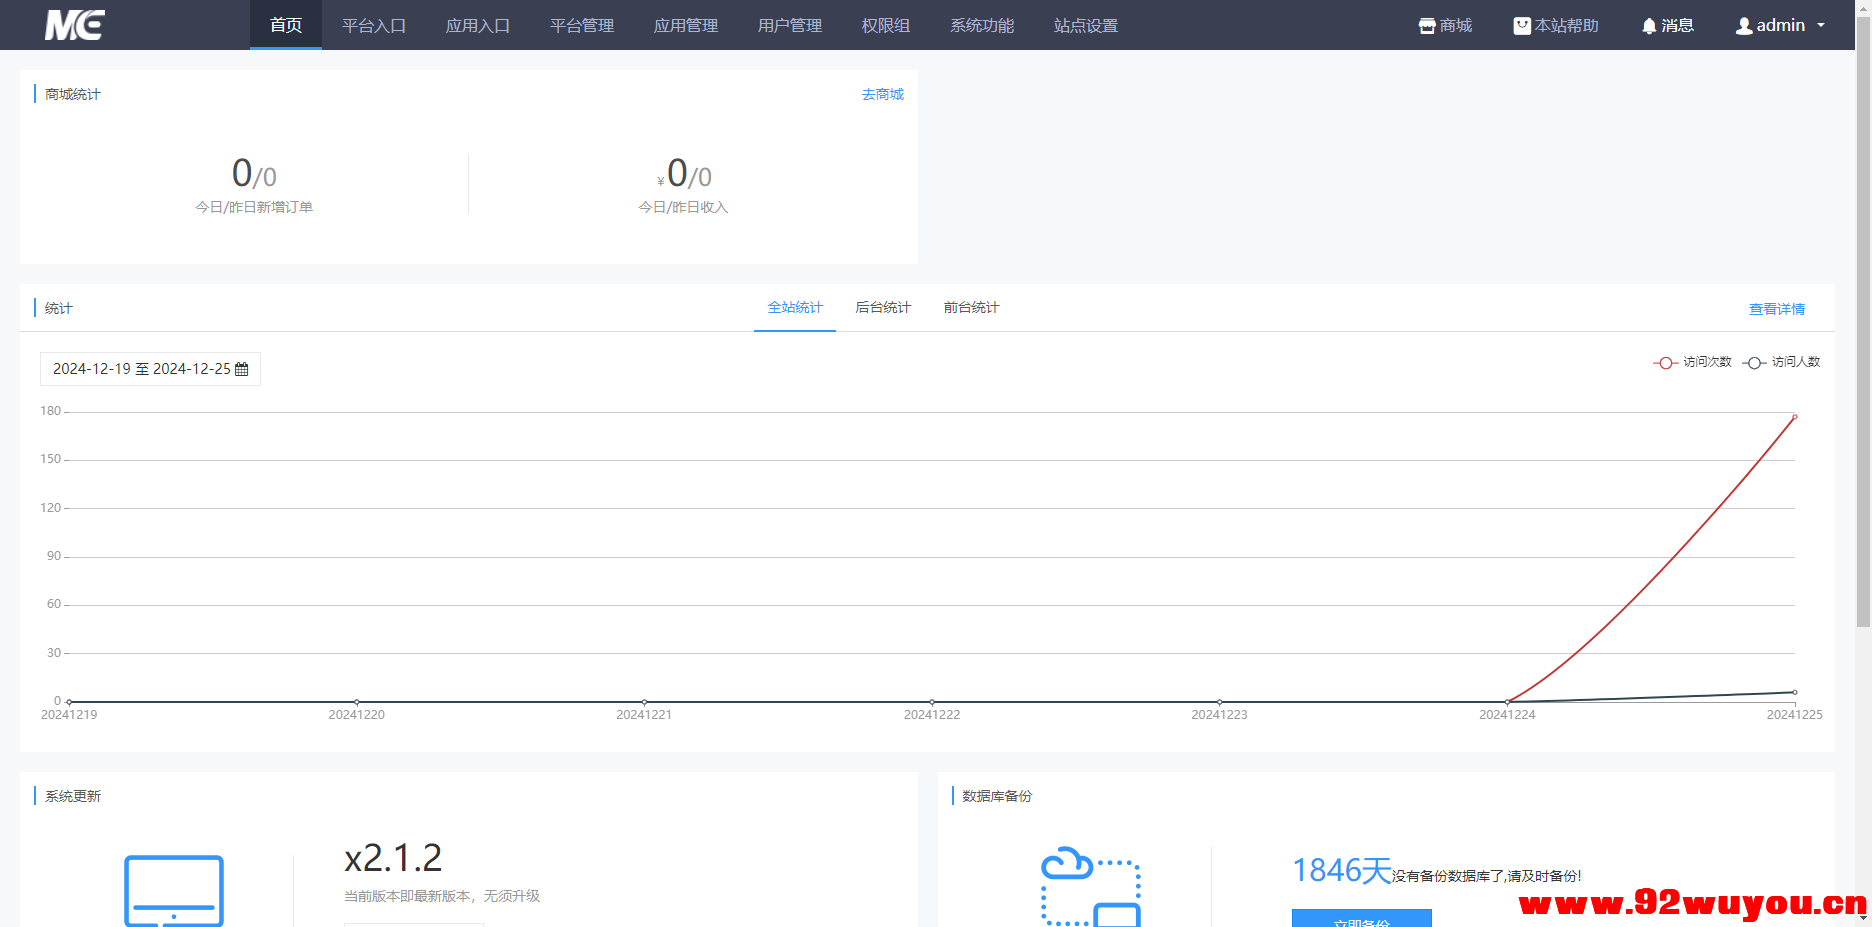Open the 系统功能 menu

[x=982, y=25]
